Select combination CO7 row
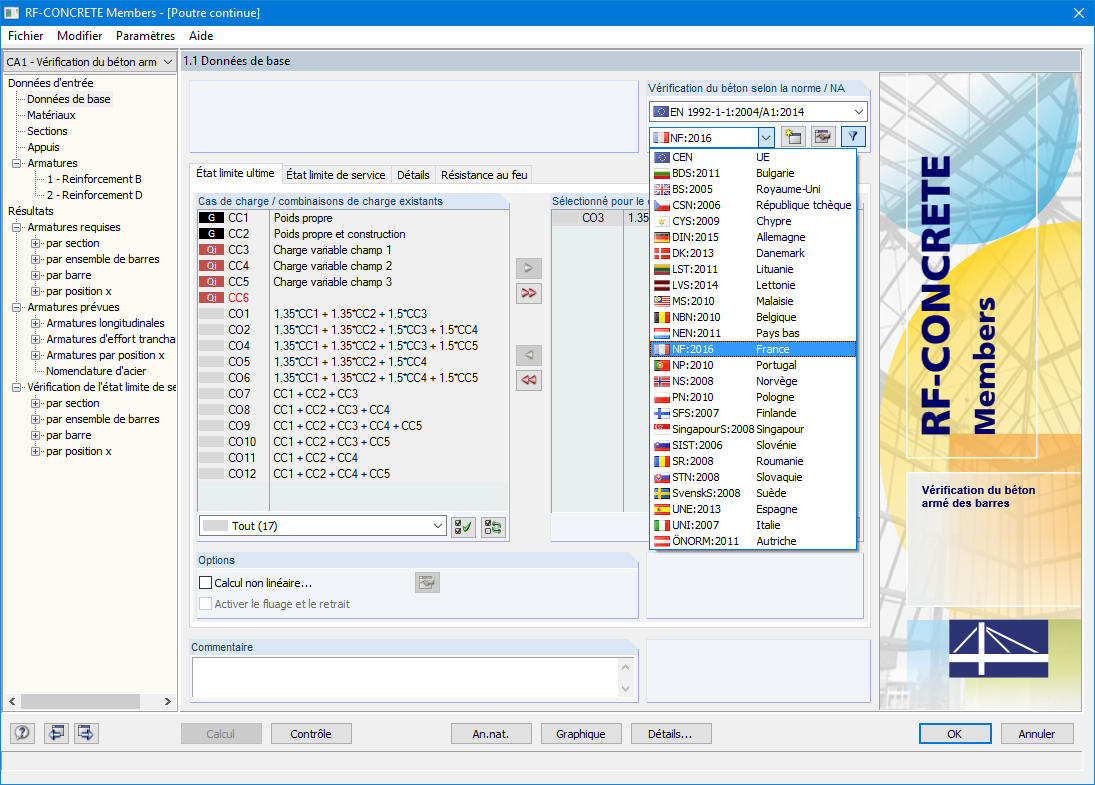Screen dimensions: 1095x785 pos(353,394)
